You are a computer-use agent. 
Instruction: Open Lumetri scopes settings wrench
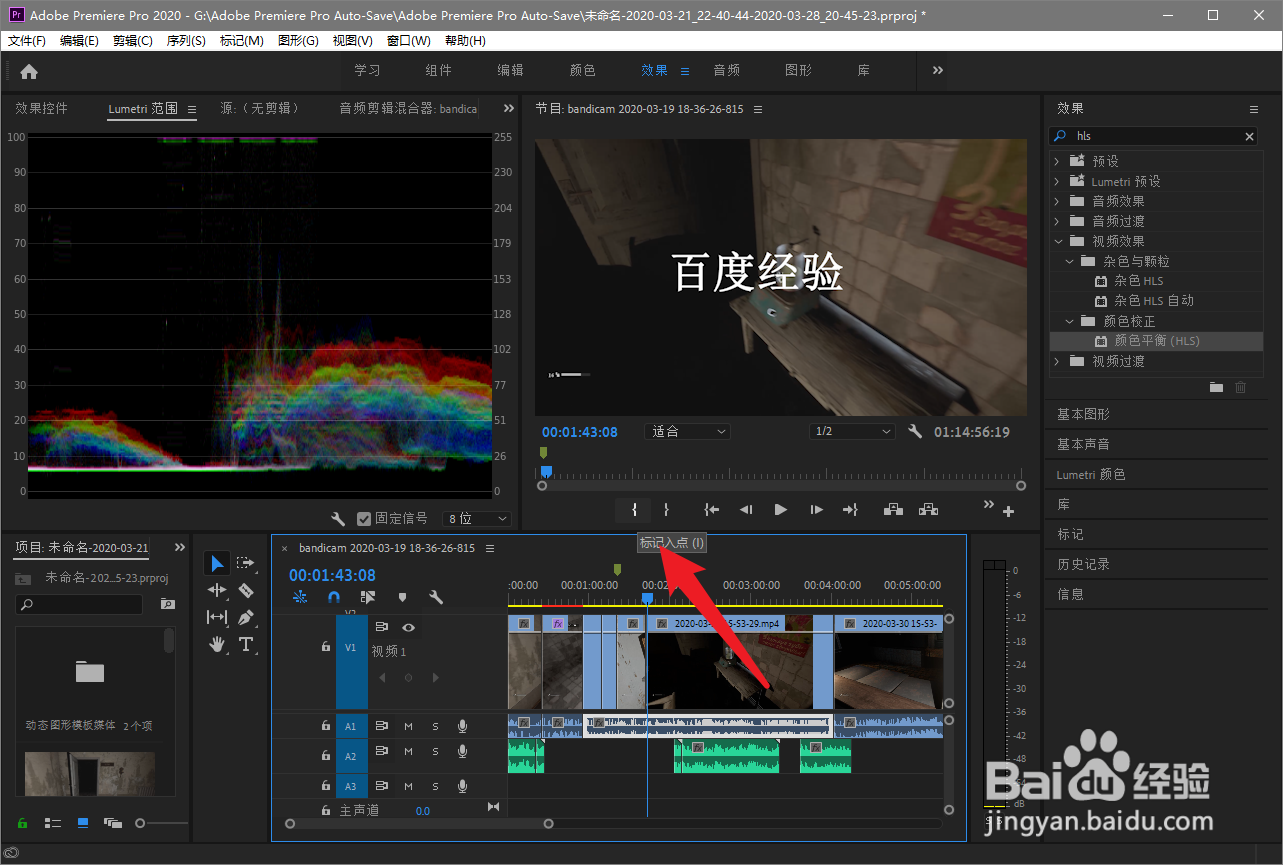click(338, 519)
